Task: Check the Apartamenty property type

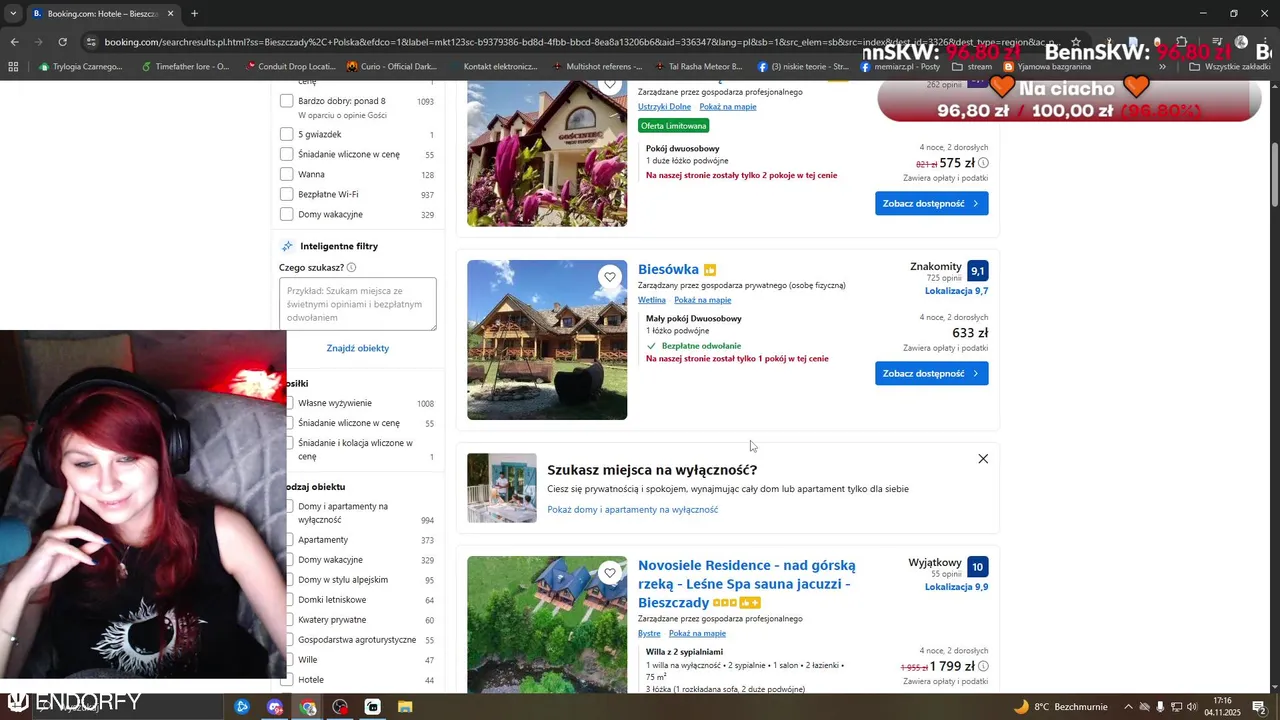Action: (x=290, y=540)
